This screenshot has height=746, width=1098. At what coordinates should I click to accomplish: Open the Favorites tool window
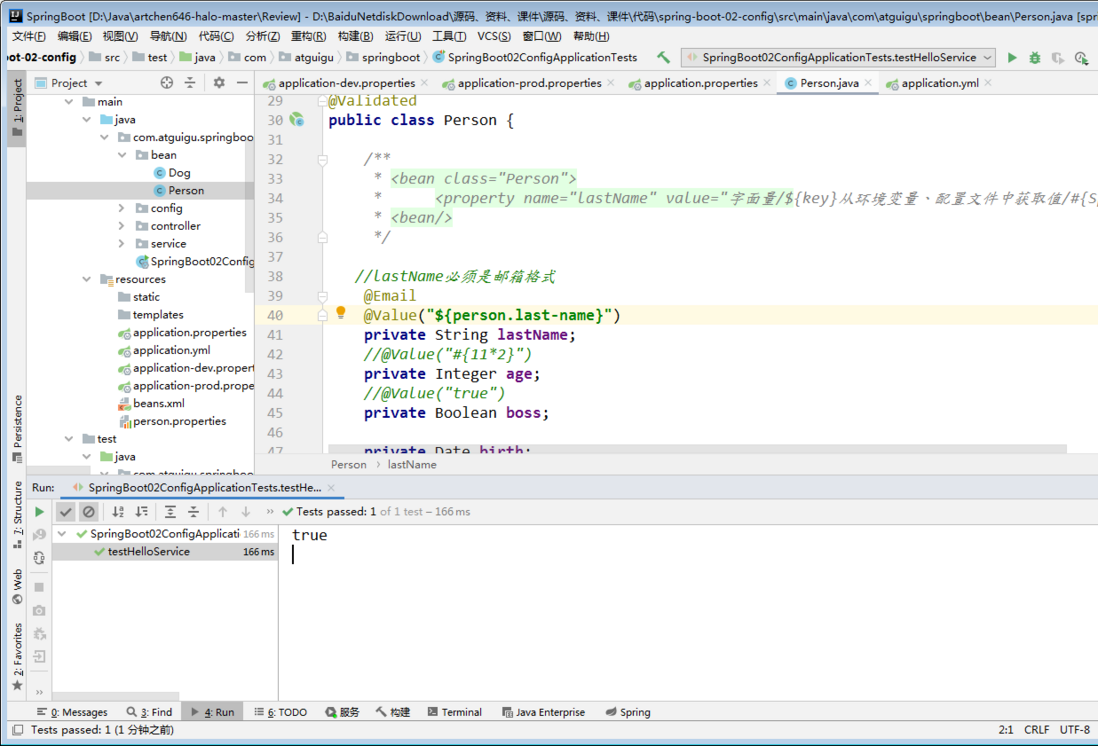[18, 657]
